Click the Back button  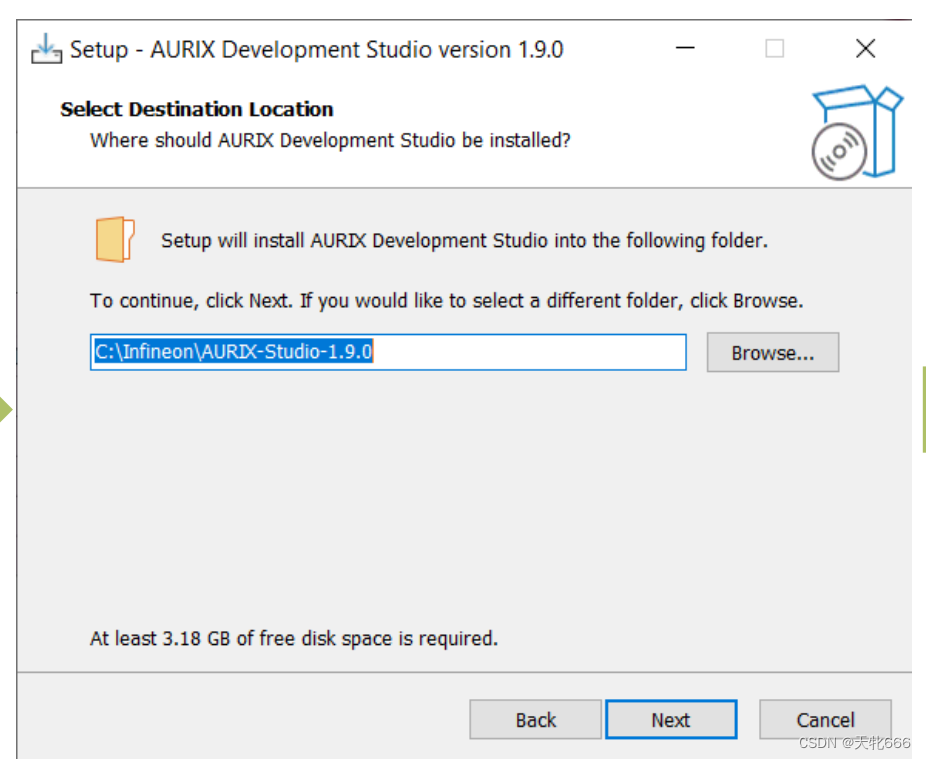point(535,719)
